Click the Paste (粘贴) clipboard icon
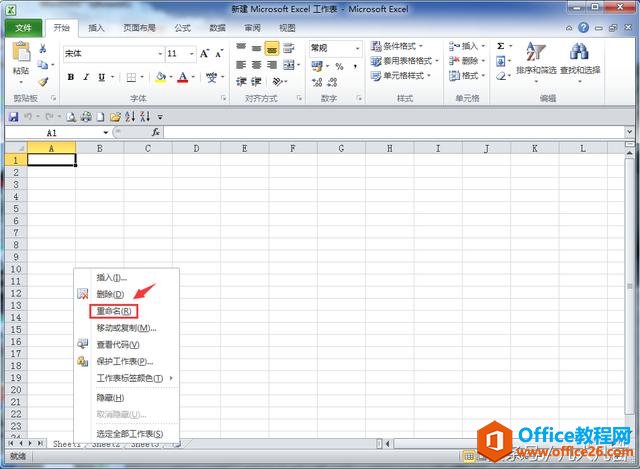Screen dimensions: 640x469 [x=21, y=52]
